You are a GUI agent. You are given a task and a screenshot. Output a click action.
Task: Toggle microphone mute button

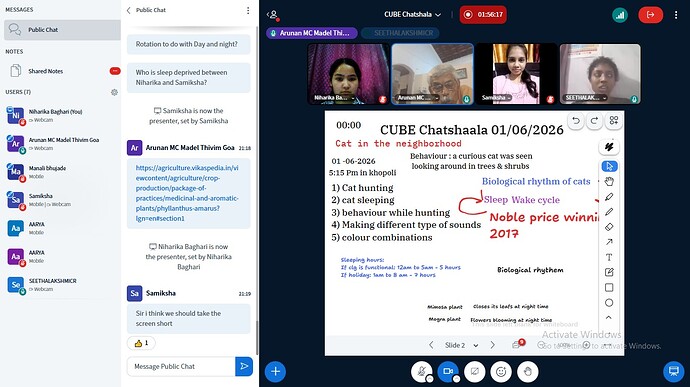pos(422,372)
